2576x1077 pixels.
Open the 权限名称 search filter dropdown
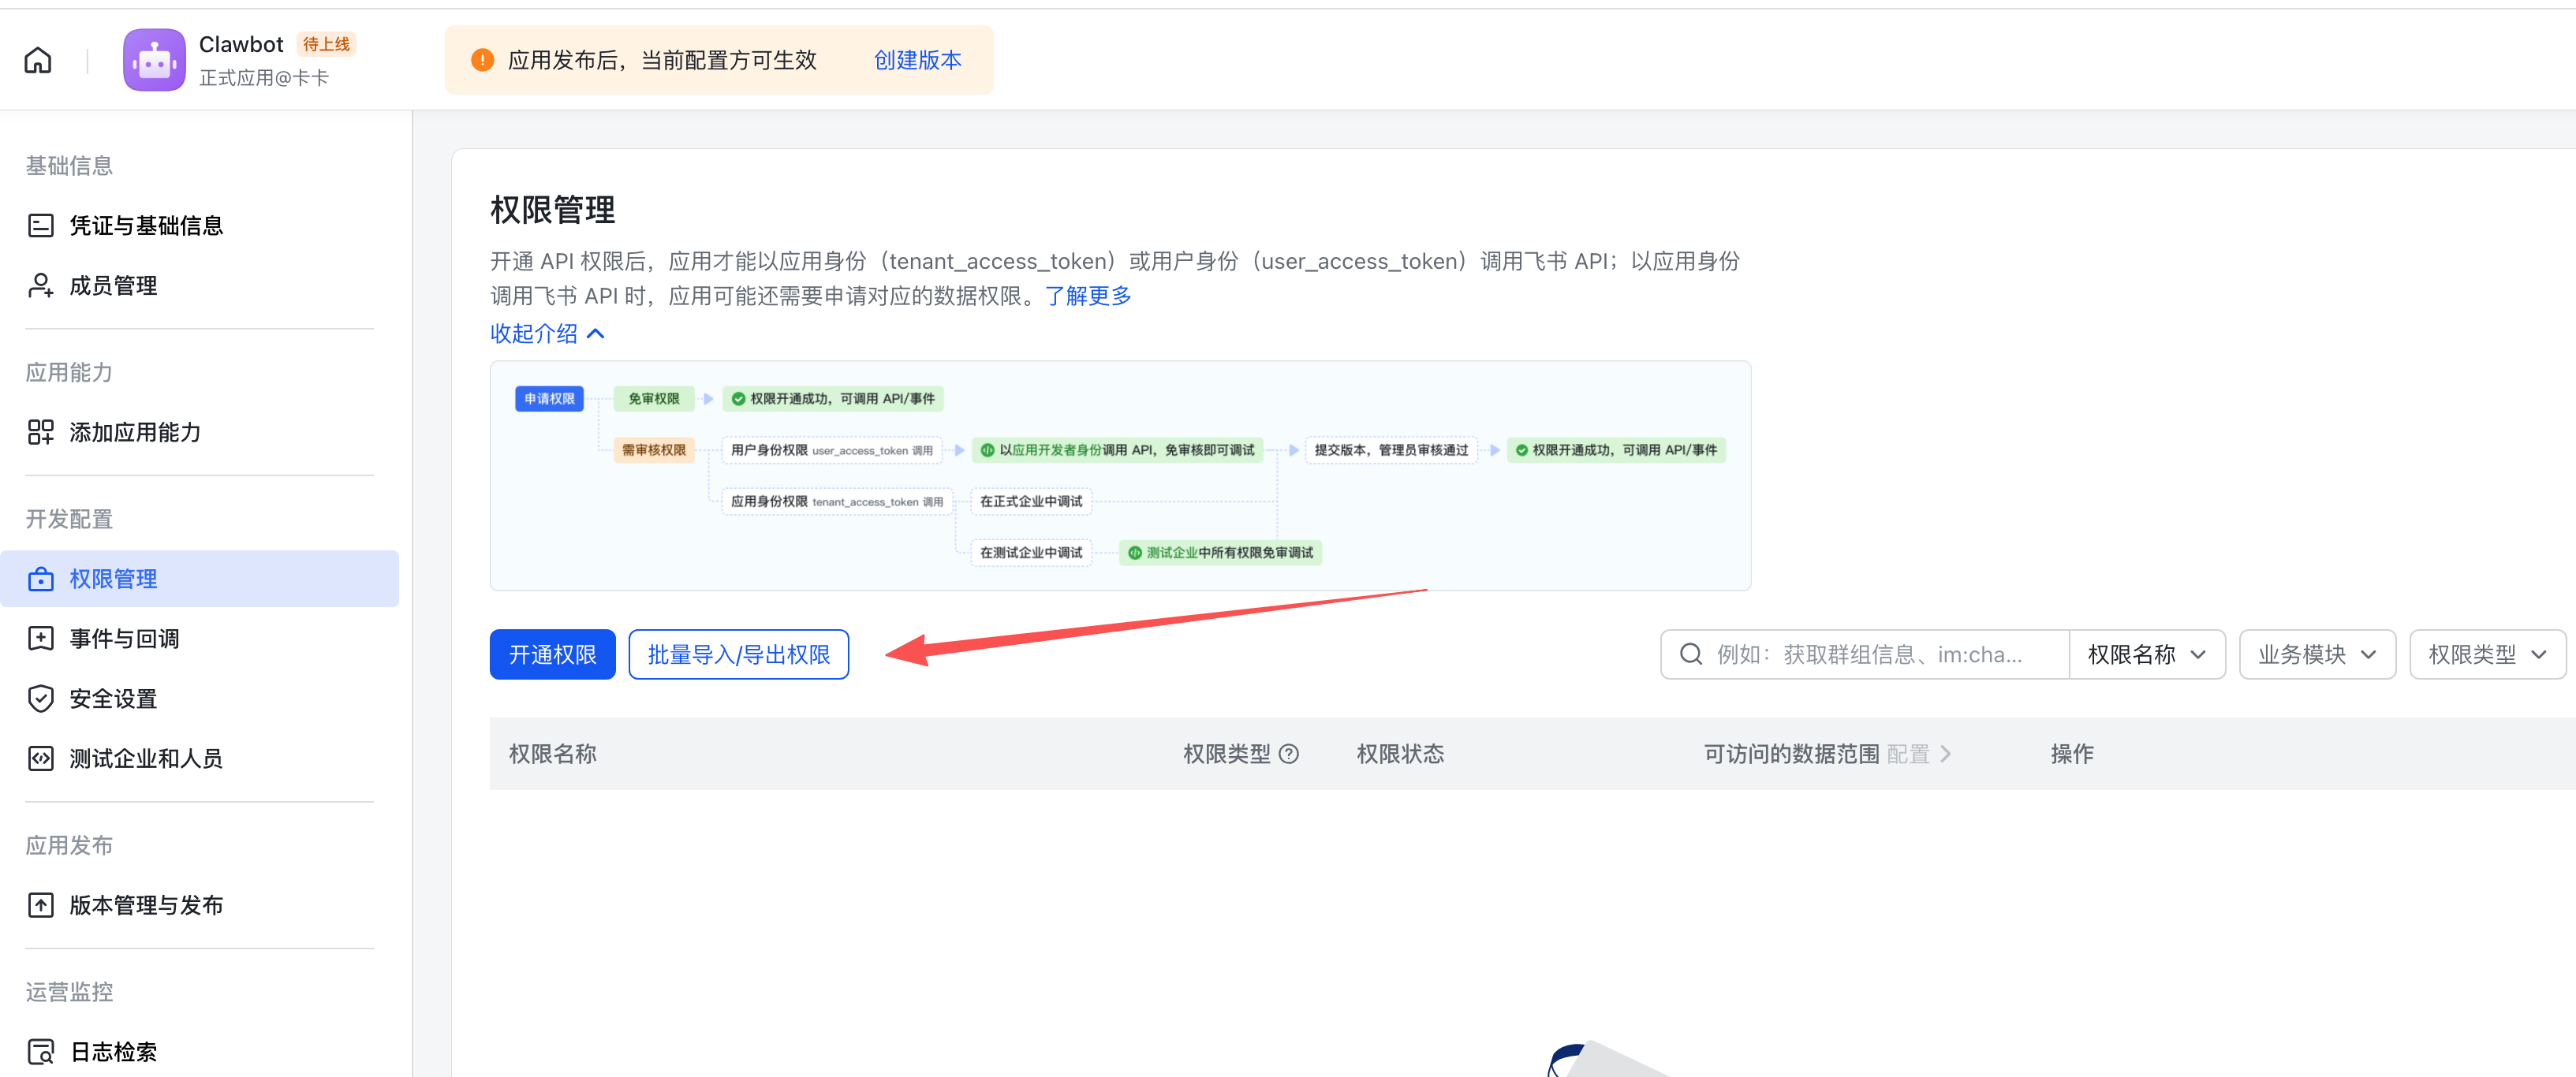tap(2146, 654)
